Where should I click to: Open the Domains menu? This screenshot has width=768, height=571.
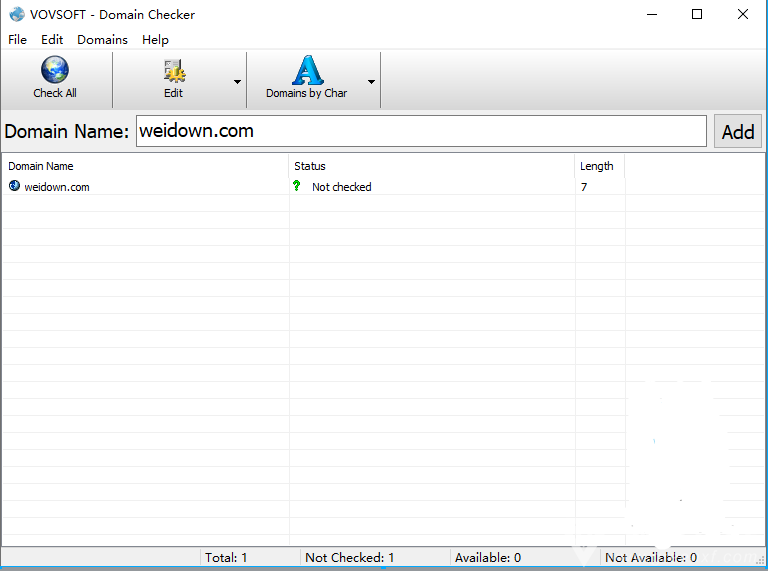click(102, 40)
